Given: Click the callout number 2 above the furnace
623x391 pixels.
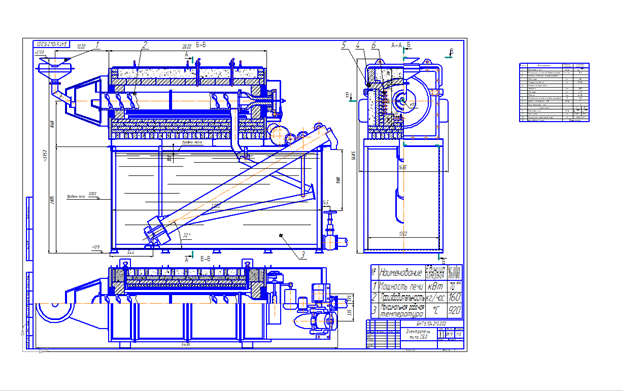Looking at the screenshot, I should pos(145,45).
